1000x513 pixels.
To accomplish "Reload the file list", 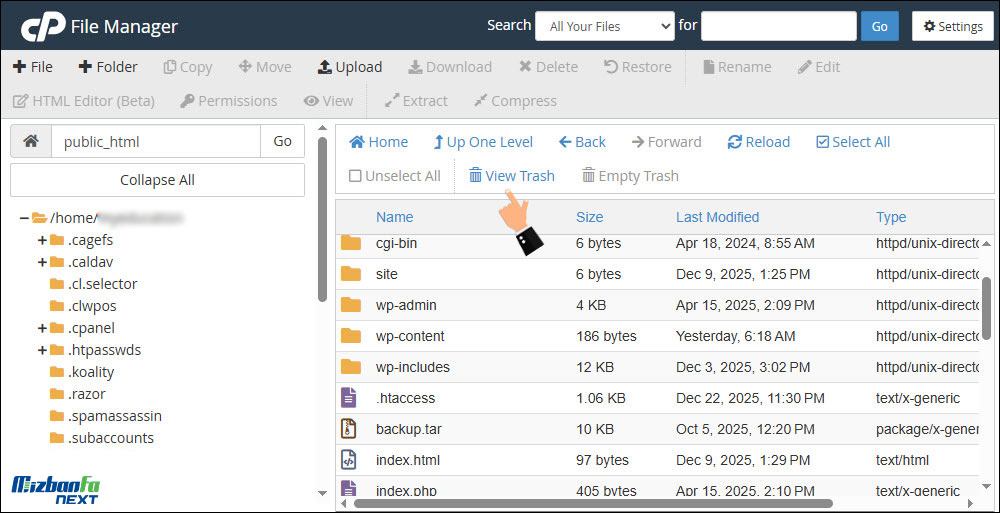I will (x=758, y=142).
